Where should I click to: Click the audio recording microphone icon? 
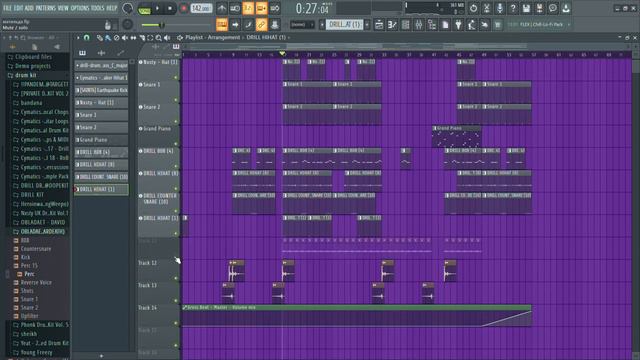click(500, 8)
